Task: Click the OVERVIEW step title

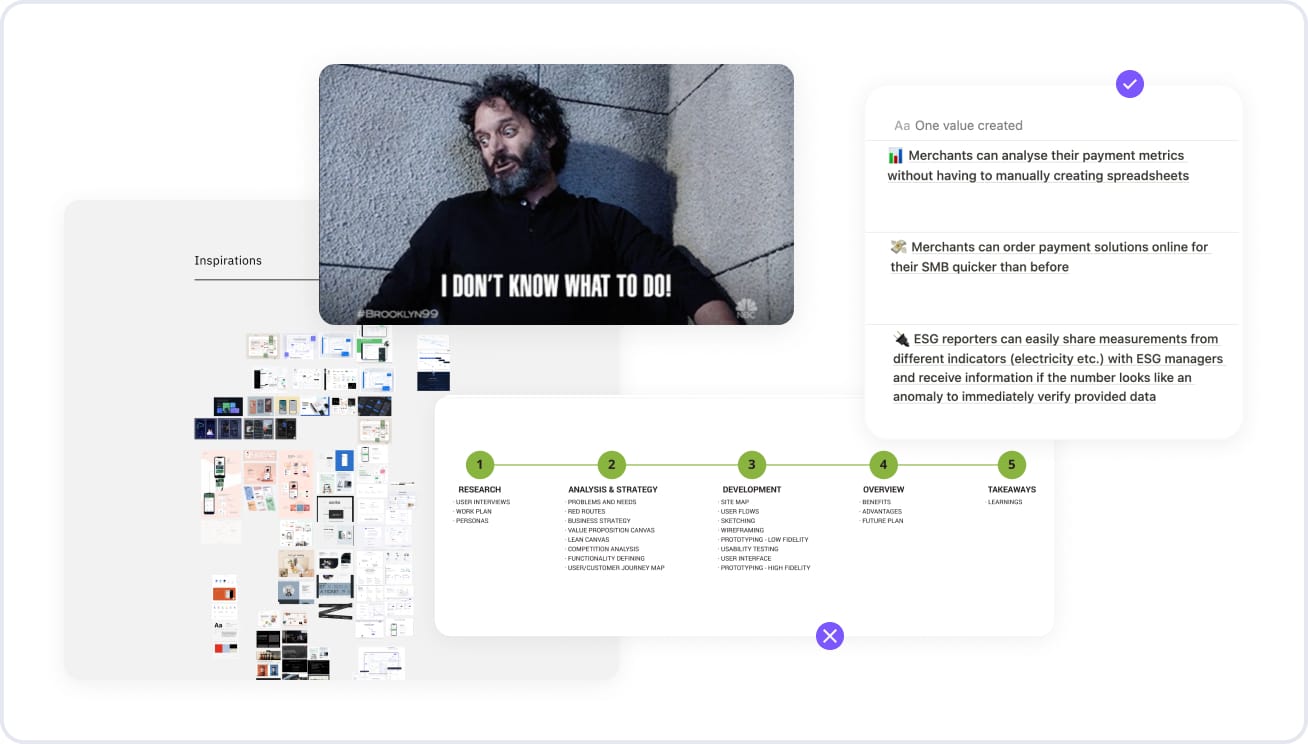Action: [x=883, y=490]
